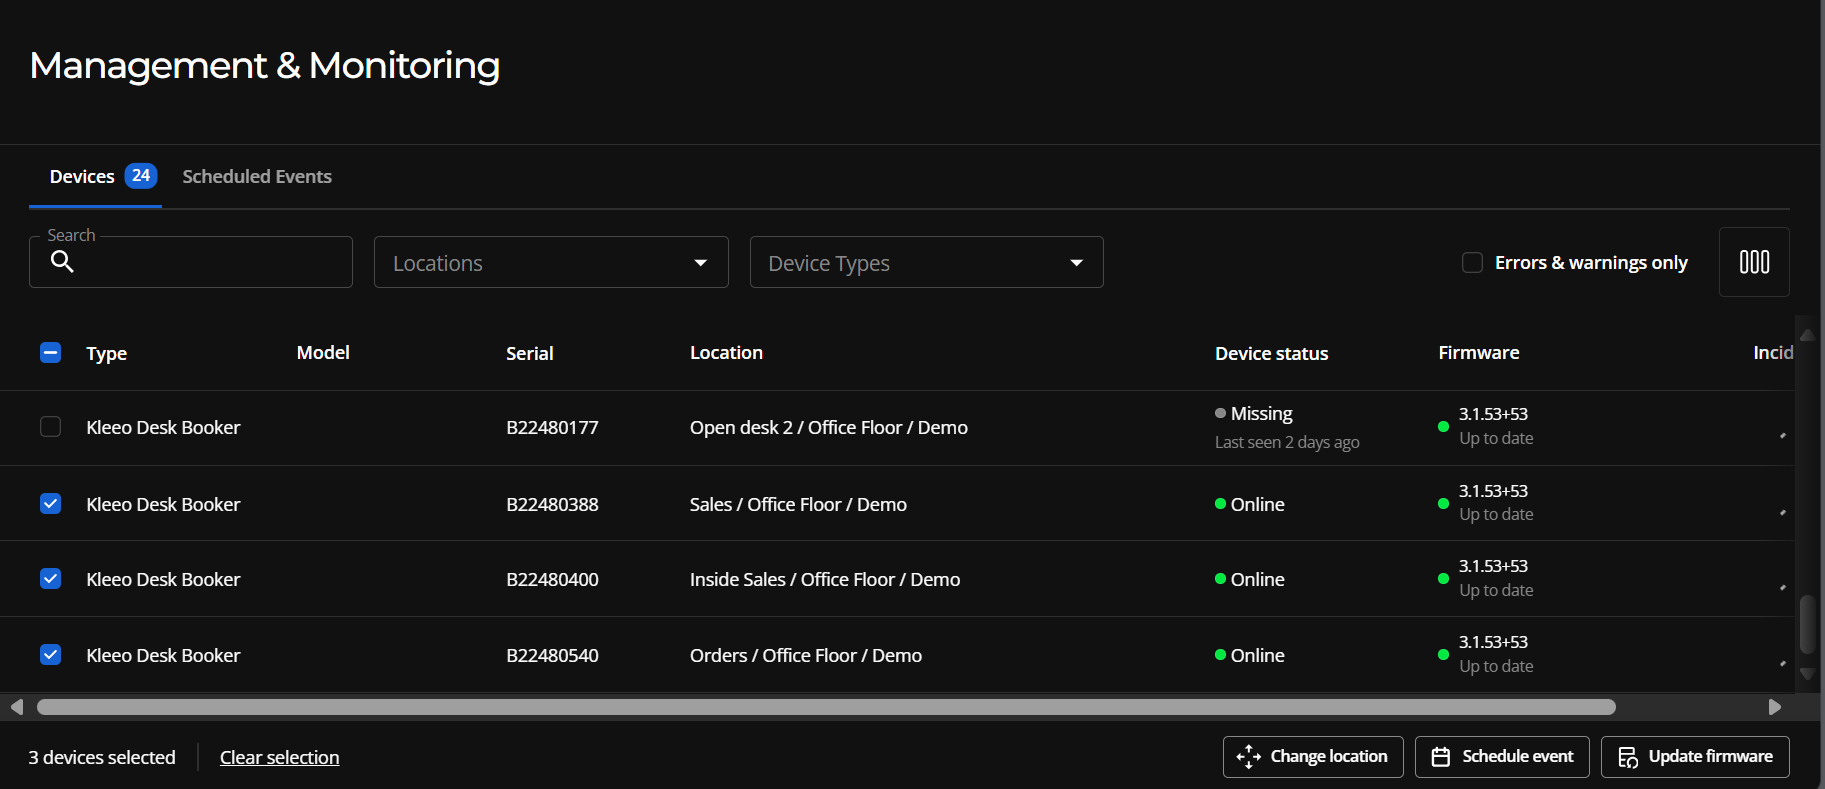Click left arrow of horizontal scrollbar
The image size is (1825, 789).
16,707
